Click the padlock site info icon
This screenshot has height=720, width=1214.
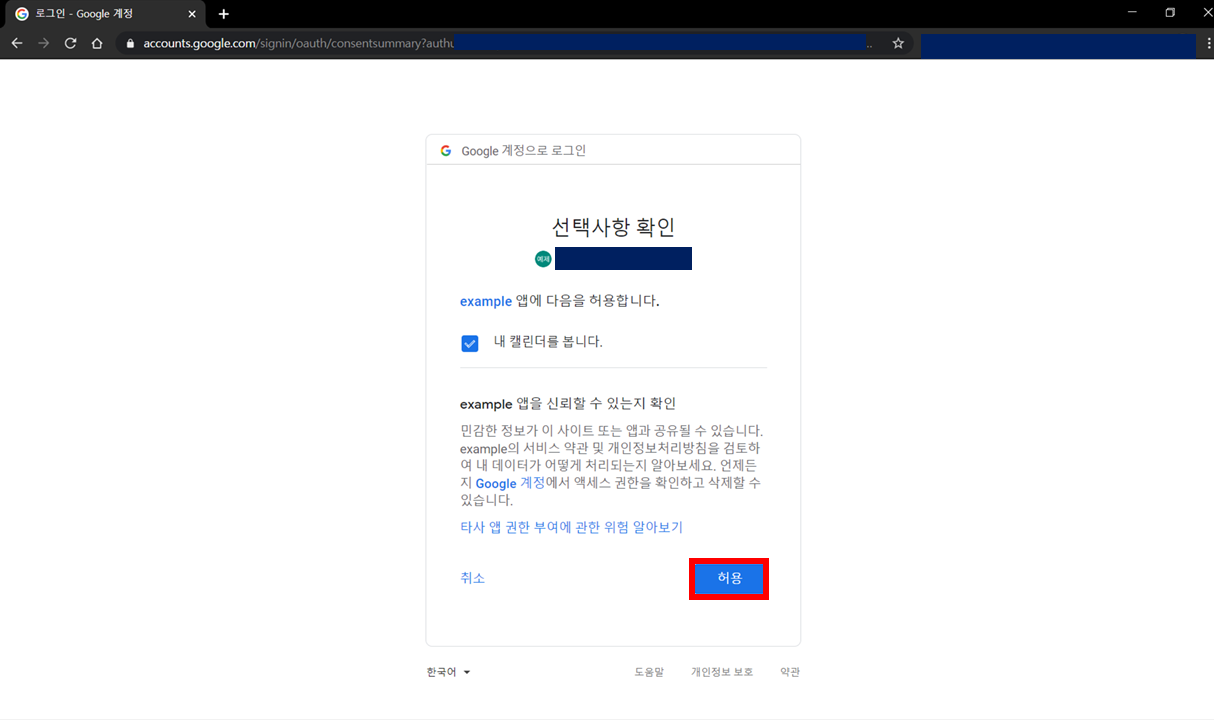[x=129, y=44]
